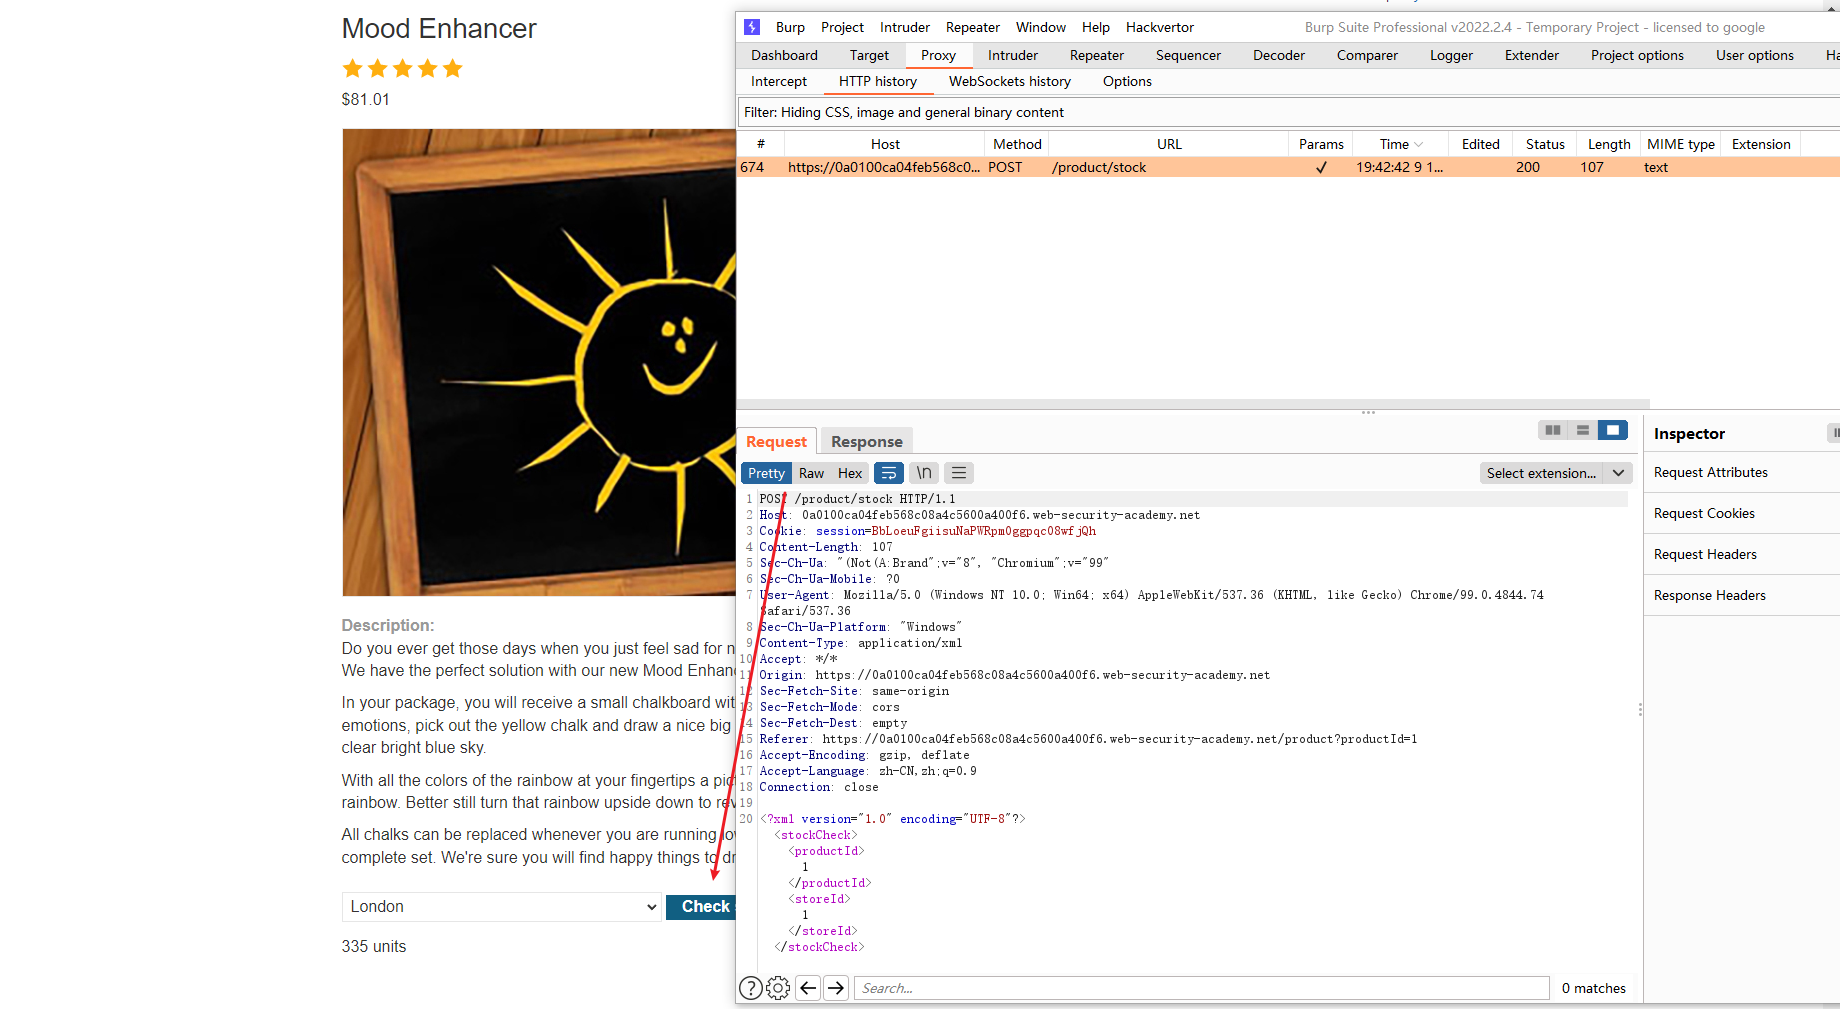Go to previous search match arrow
The height and width of the screenshot is (1009, 1840).
[x=808, y=988]
